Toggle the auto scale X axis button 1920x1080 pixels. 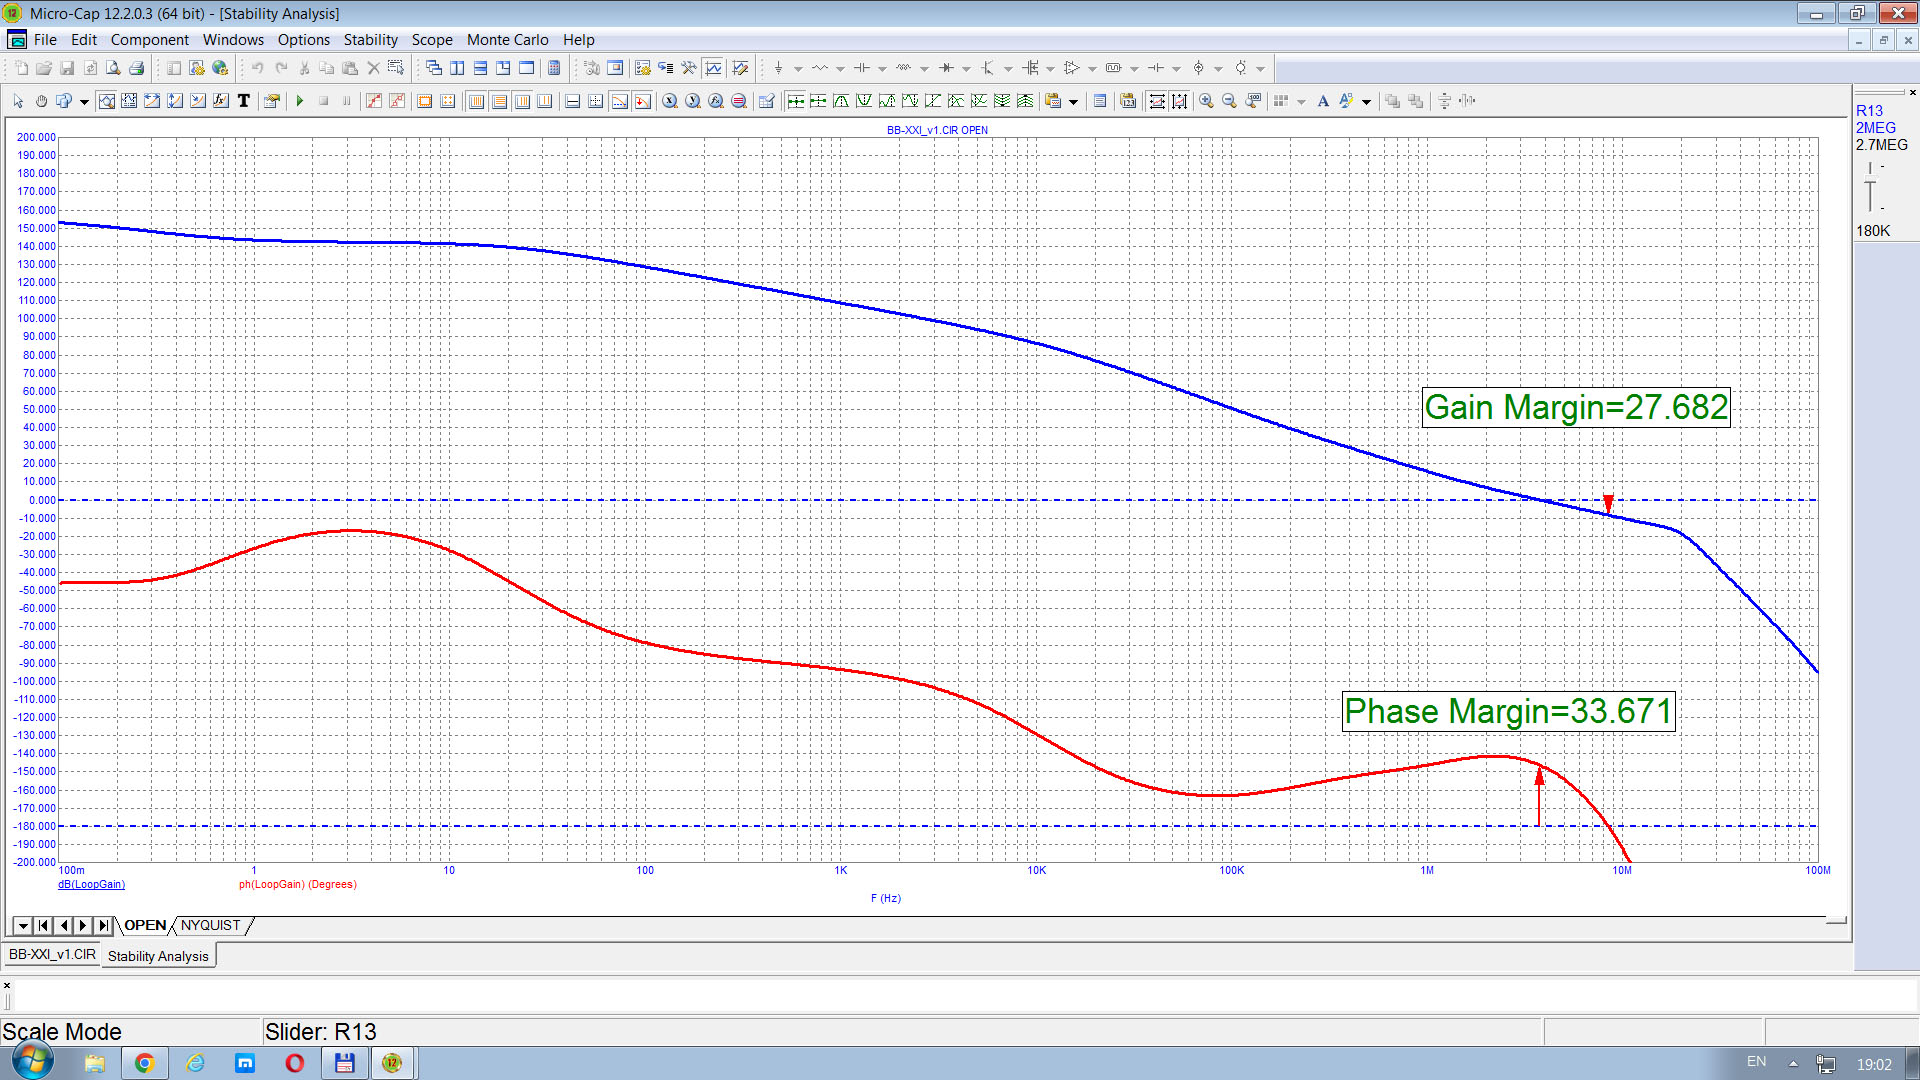(1157, 101)
